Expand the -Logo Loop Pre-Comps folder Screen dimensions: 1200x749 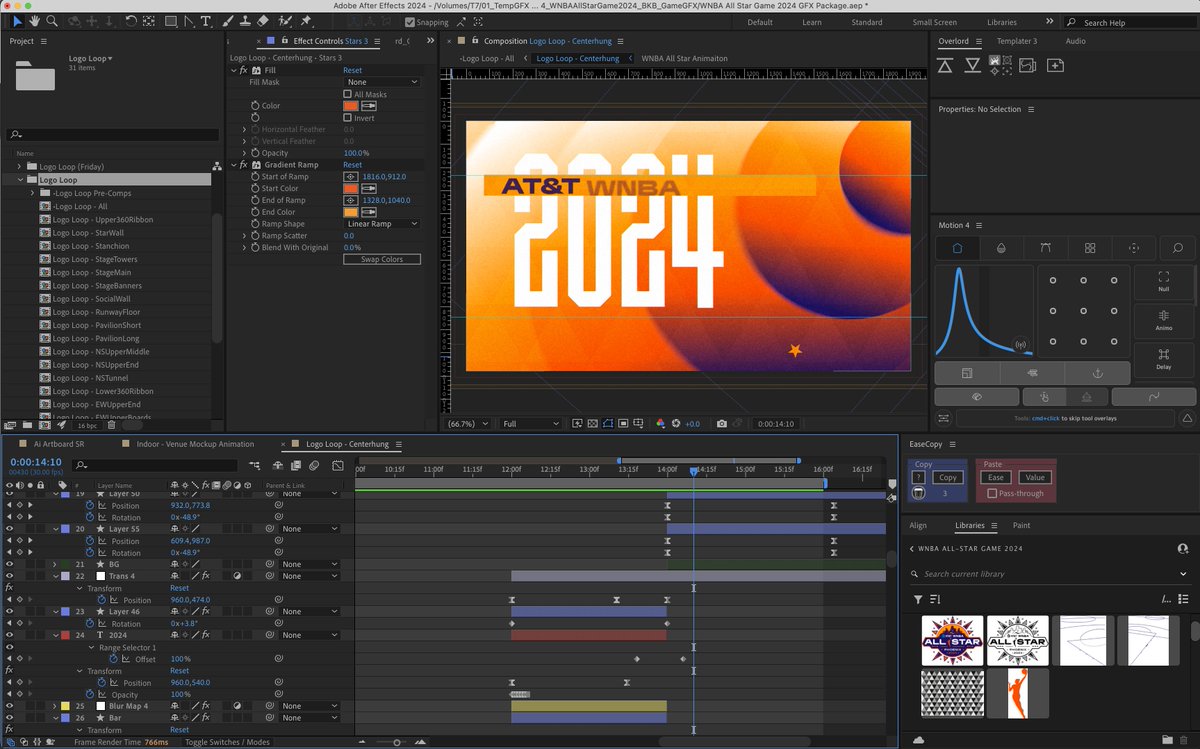[32, 193]
